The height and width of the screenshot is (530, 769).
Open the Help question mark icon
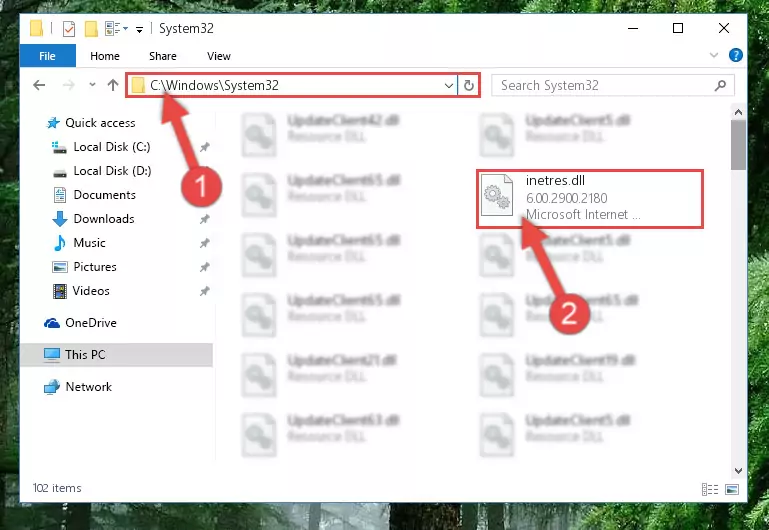point(736,55)
